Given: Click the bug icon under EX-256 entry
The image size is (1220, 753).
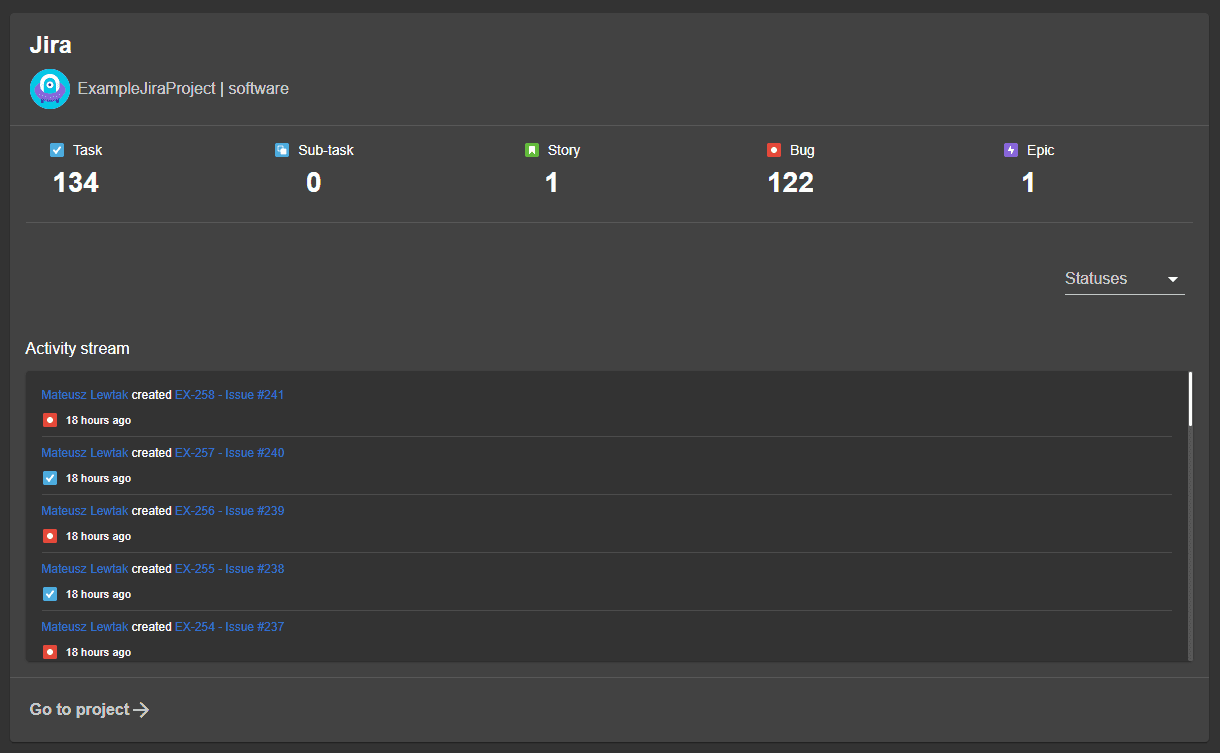Looking at the screenshot, I should 50,536.
